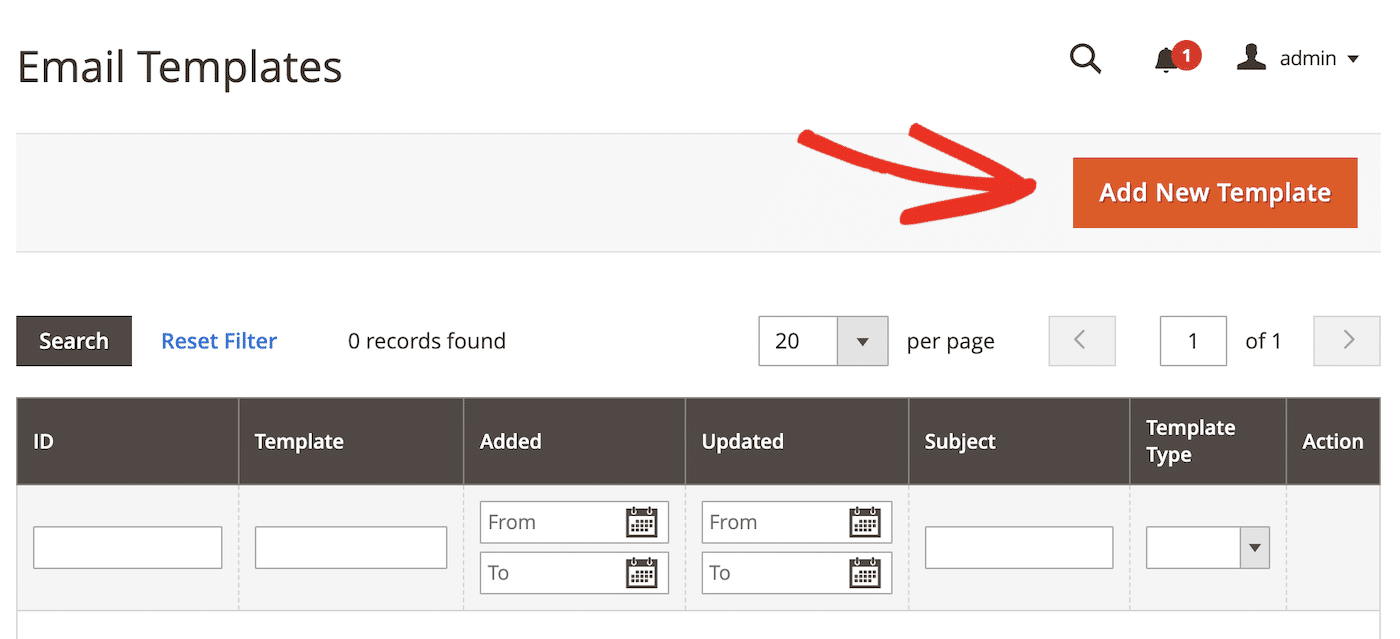
Task: Click the Reset Filter link
Action: tap(219, 341)
